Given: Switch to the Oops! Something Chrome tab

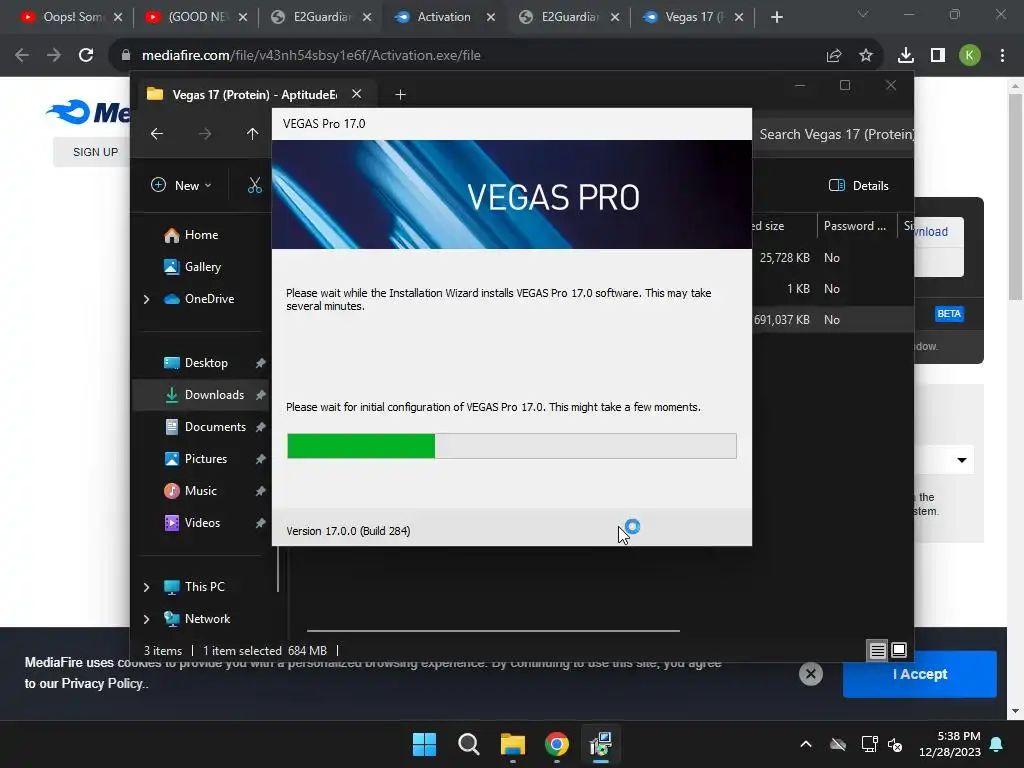Looking at the screenshot, I should pyautogui.click(x=63, y=17).
